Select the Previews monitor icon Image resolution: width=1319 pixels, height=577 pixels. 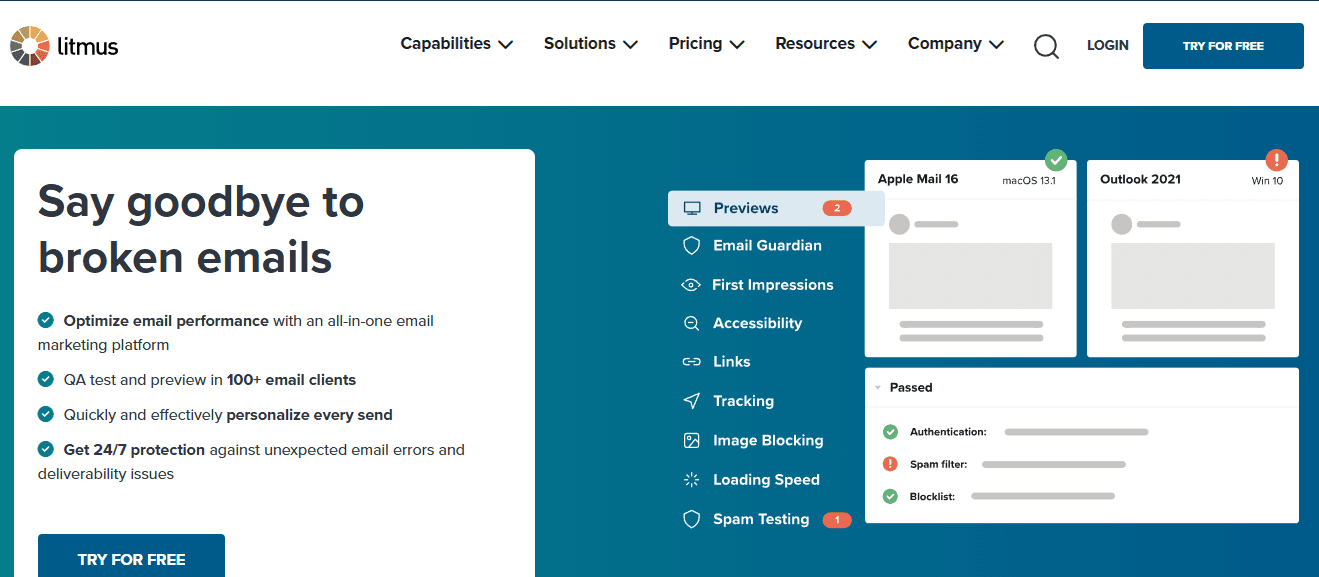pyautogui.click(x=692, y=208)
